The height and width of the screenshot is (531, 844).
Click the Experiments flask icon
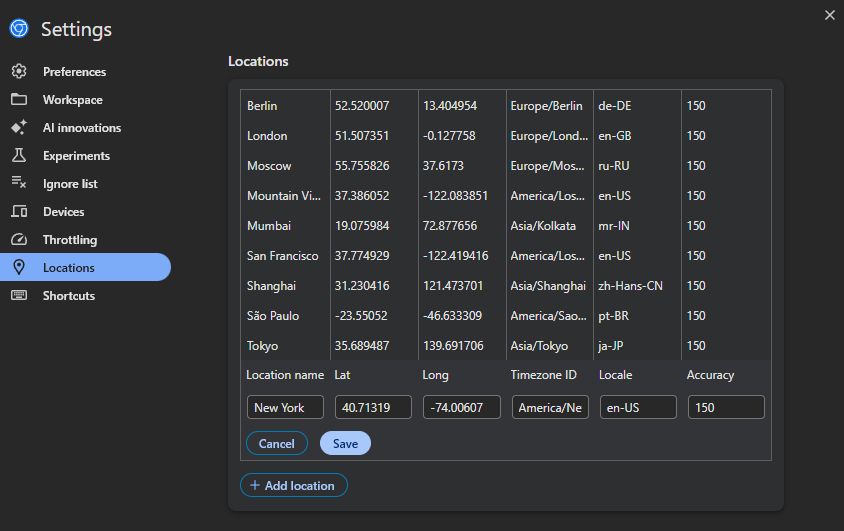19,155
